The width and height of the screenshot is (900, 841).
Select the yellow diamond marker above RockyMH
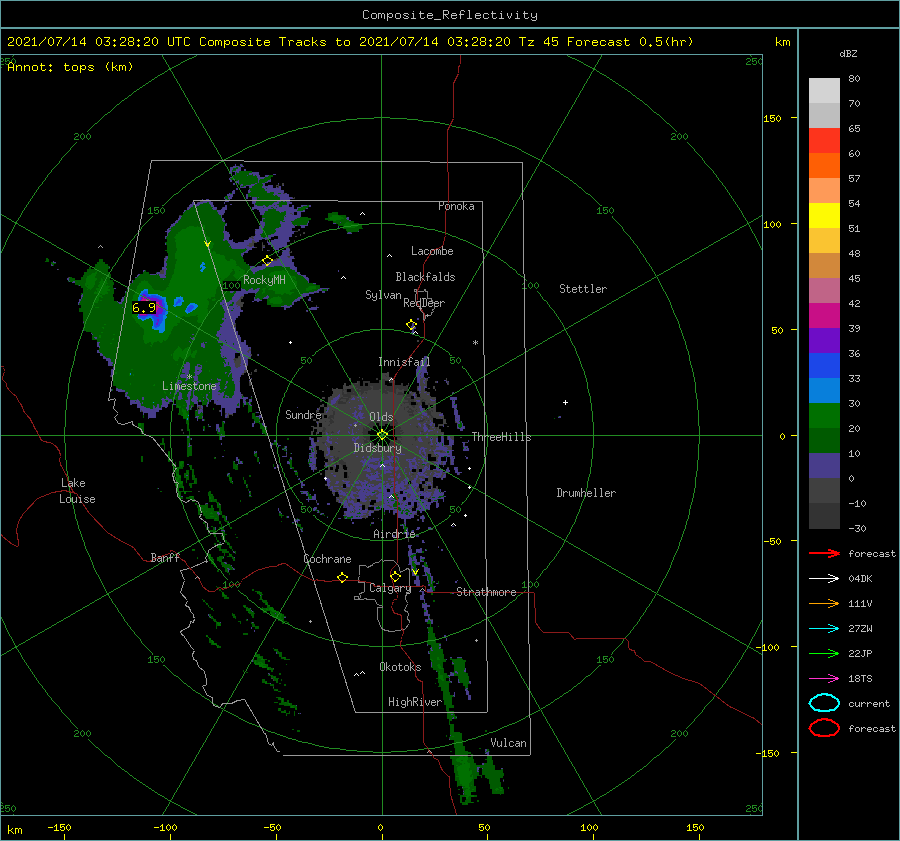pyautogui.click(x=267, y=261)
